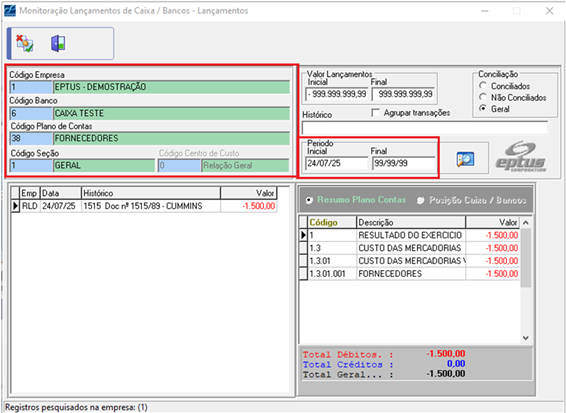This screenshot has height=413, width=566.
Task: Select the Conciliados radio option
Action: [483, 86]
